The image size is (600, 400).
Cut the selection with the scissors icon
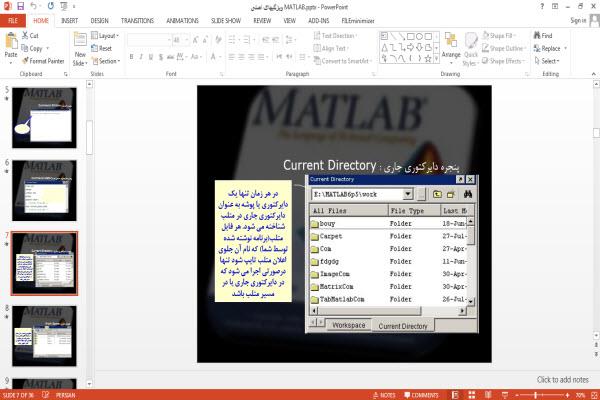click(25, 35)
